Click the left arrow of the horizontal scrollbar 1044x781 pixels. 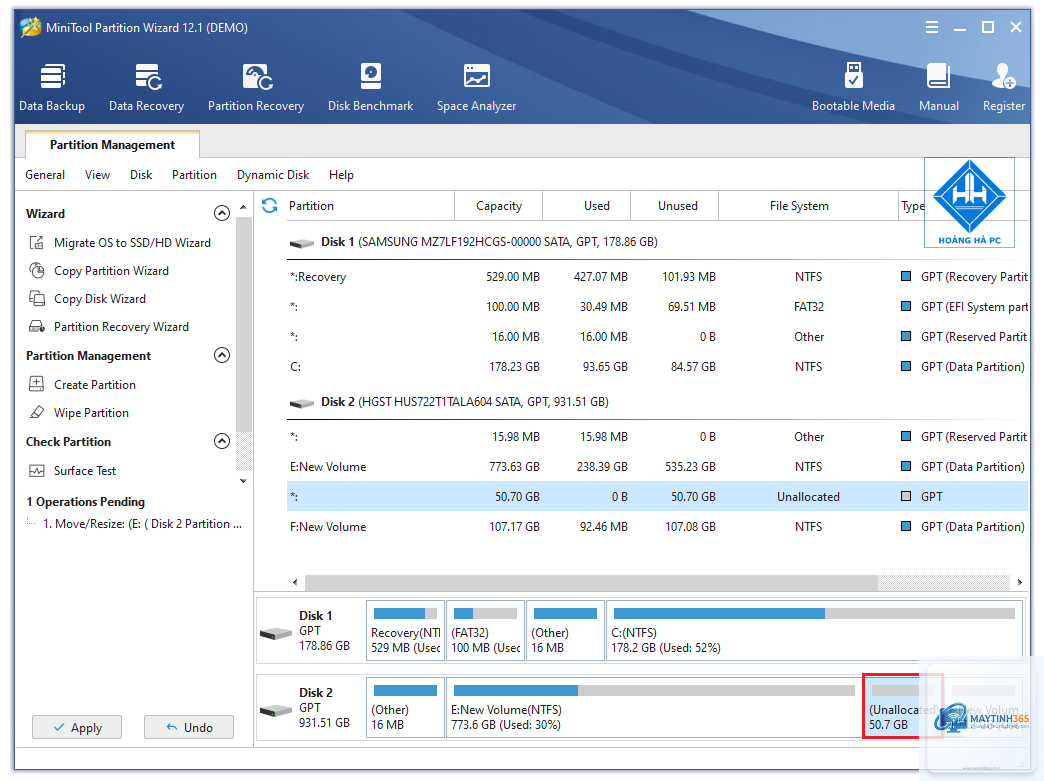pyautogui.click(x=295, y=583)
